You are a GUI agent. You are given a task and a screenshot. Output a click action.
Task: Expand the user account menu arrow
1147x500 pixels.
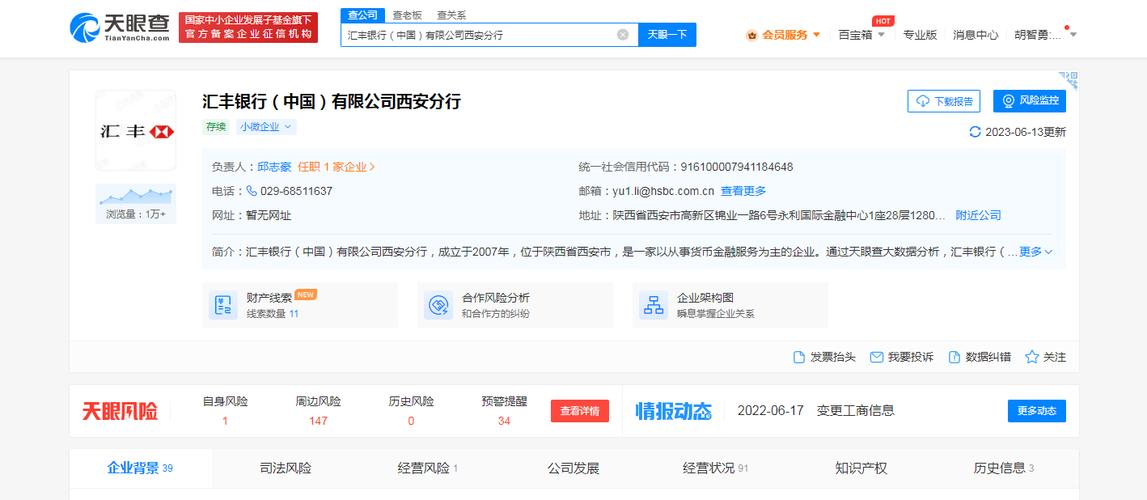pyautogui.click(x=1073, y=34)
